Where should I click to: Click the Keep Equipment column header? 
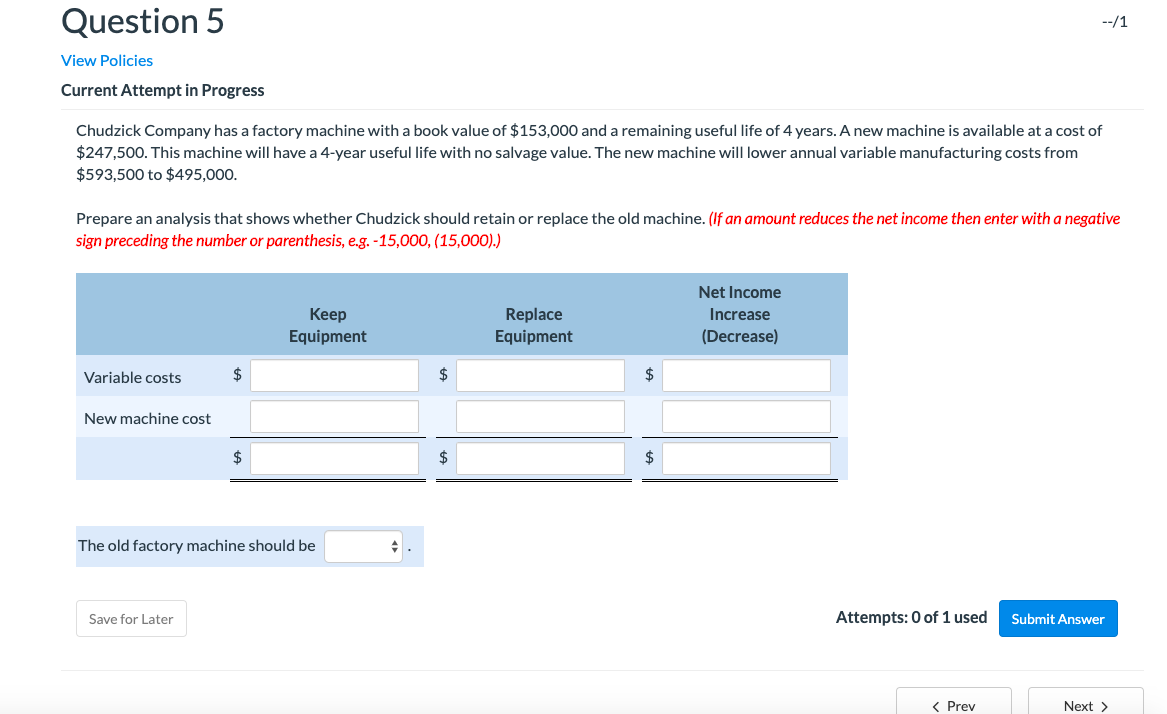pyautogui.click(x=327, y=325)
